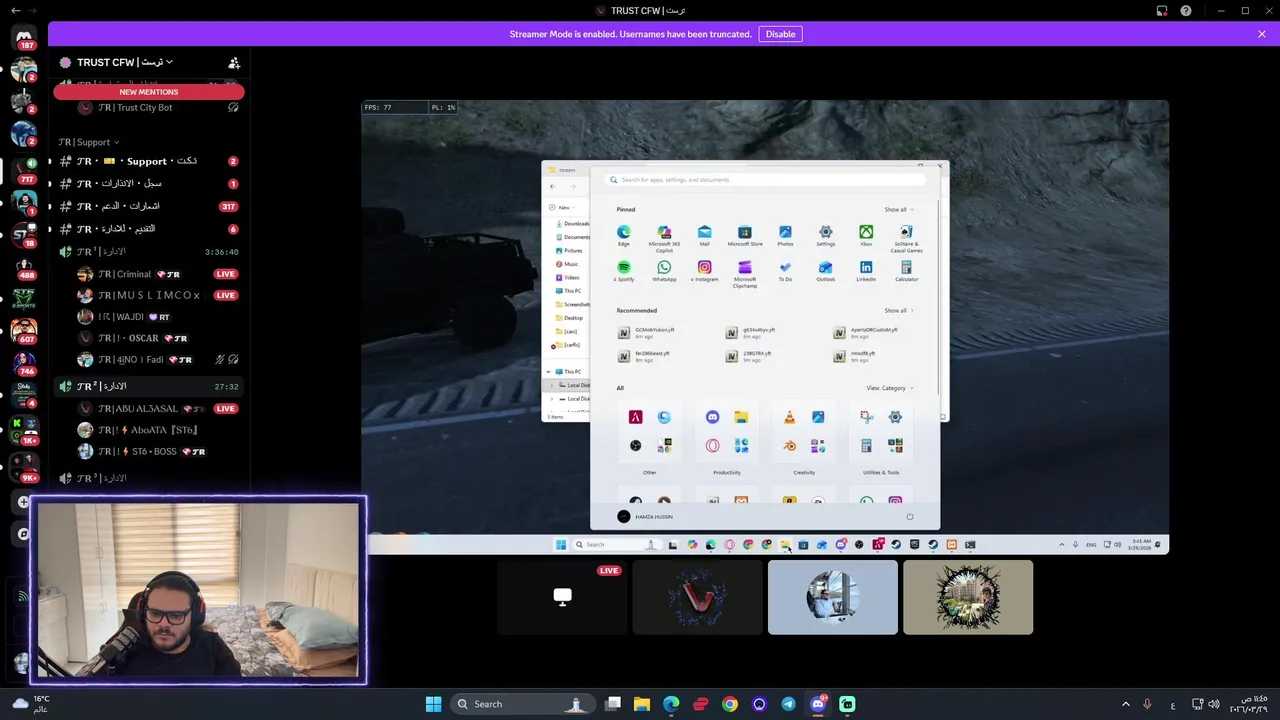Screen dimensions: 1280x720
Task: Open Calculator pinned app
Action: point(906,272)
